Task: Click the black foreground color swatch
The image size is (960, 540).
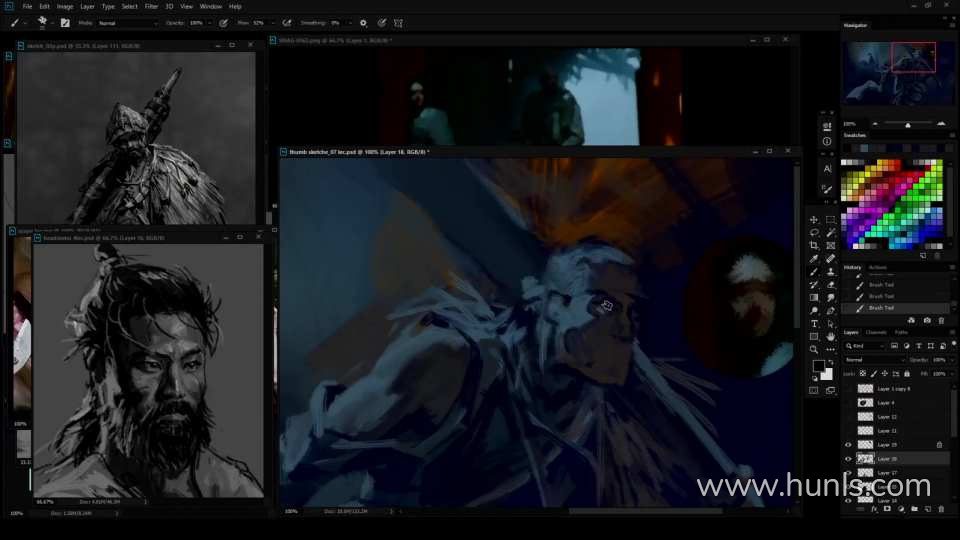Action: 819,366
